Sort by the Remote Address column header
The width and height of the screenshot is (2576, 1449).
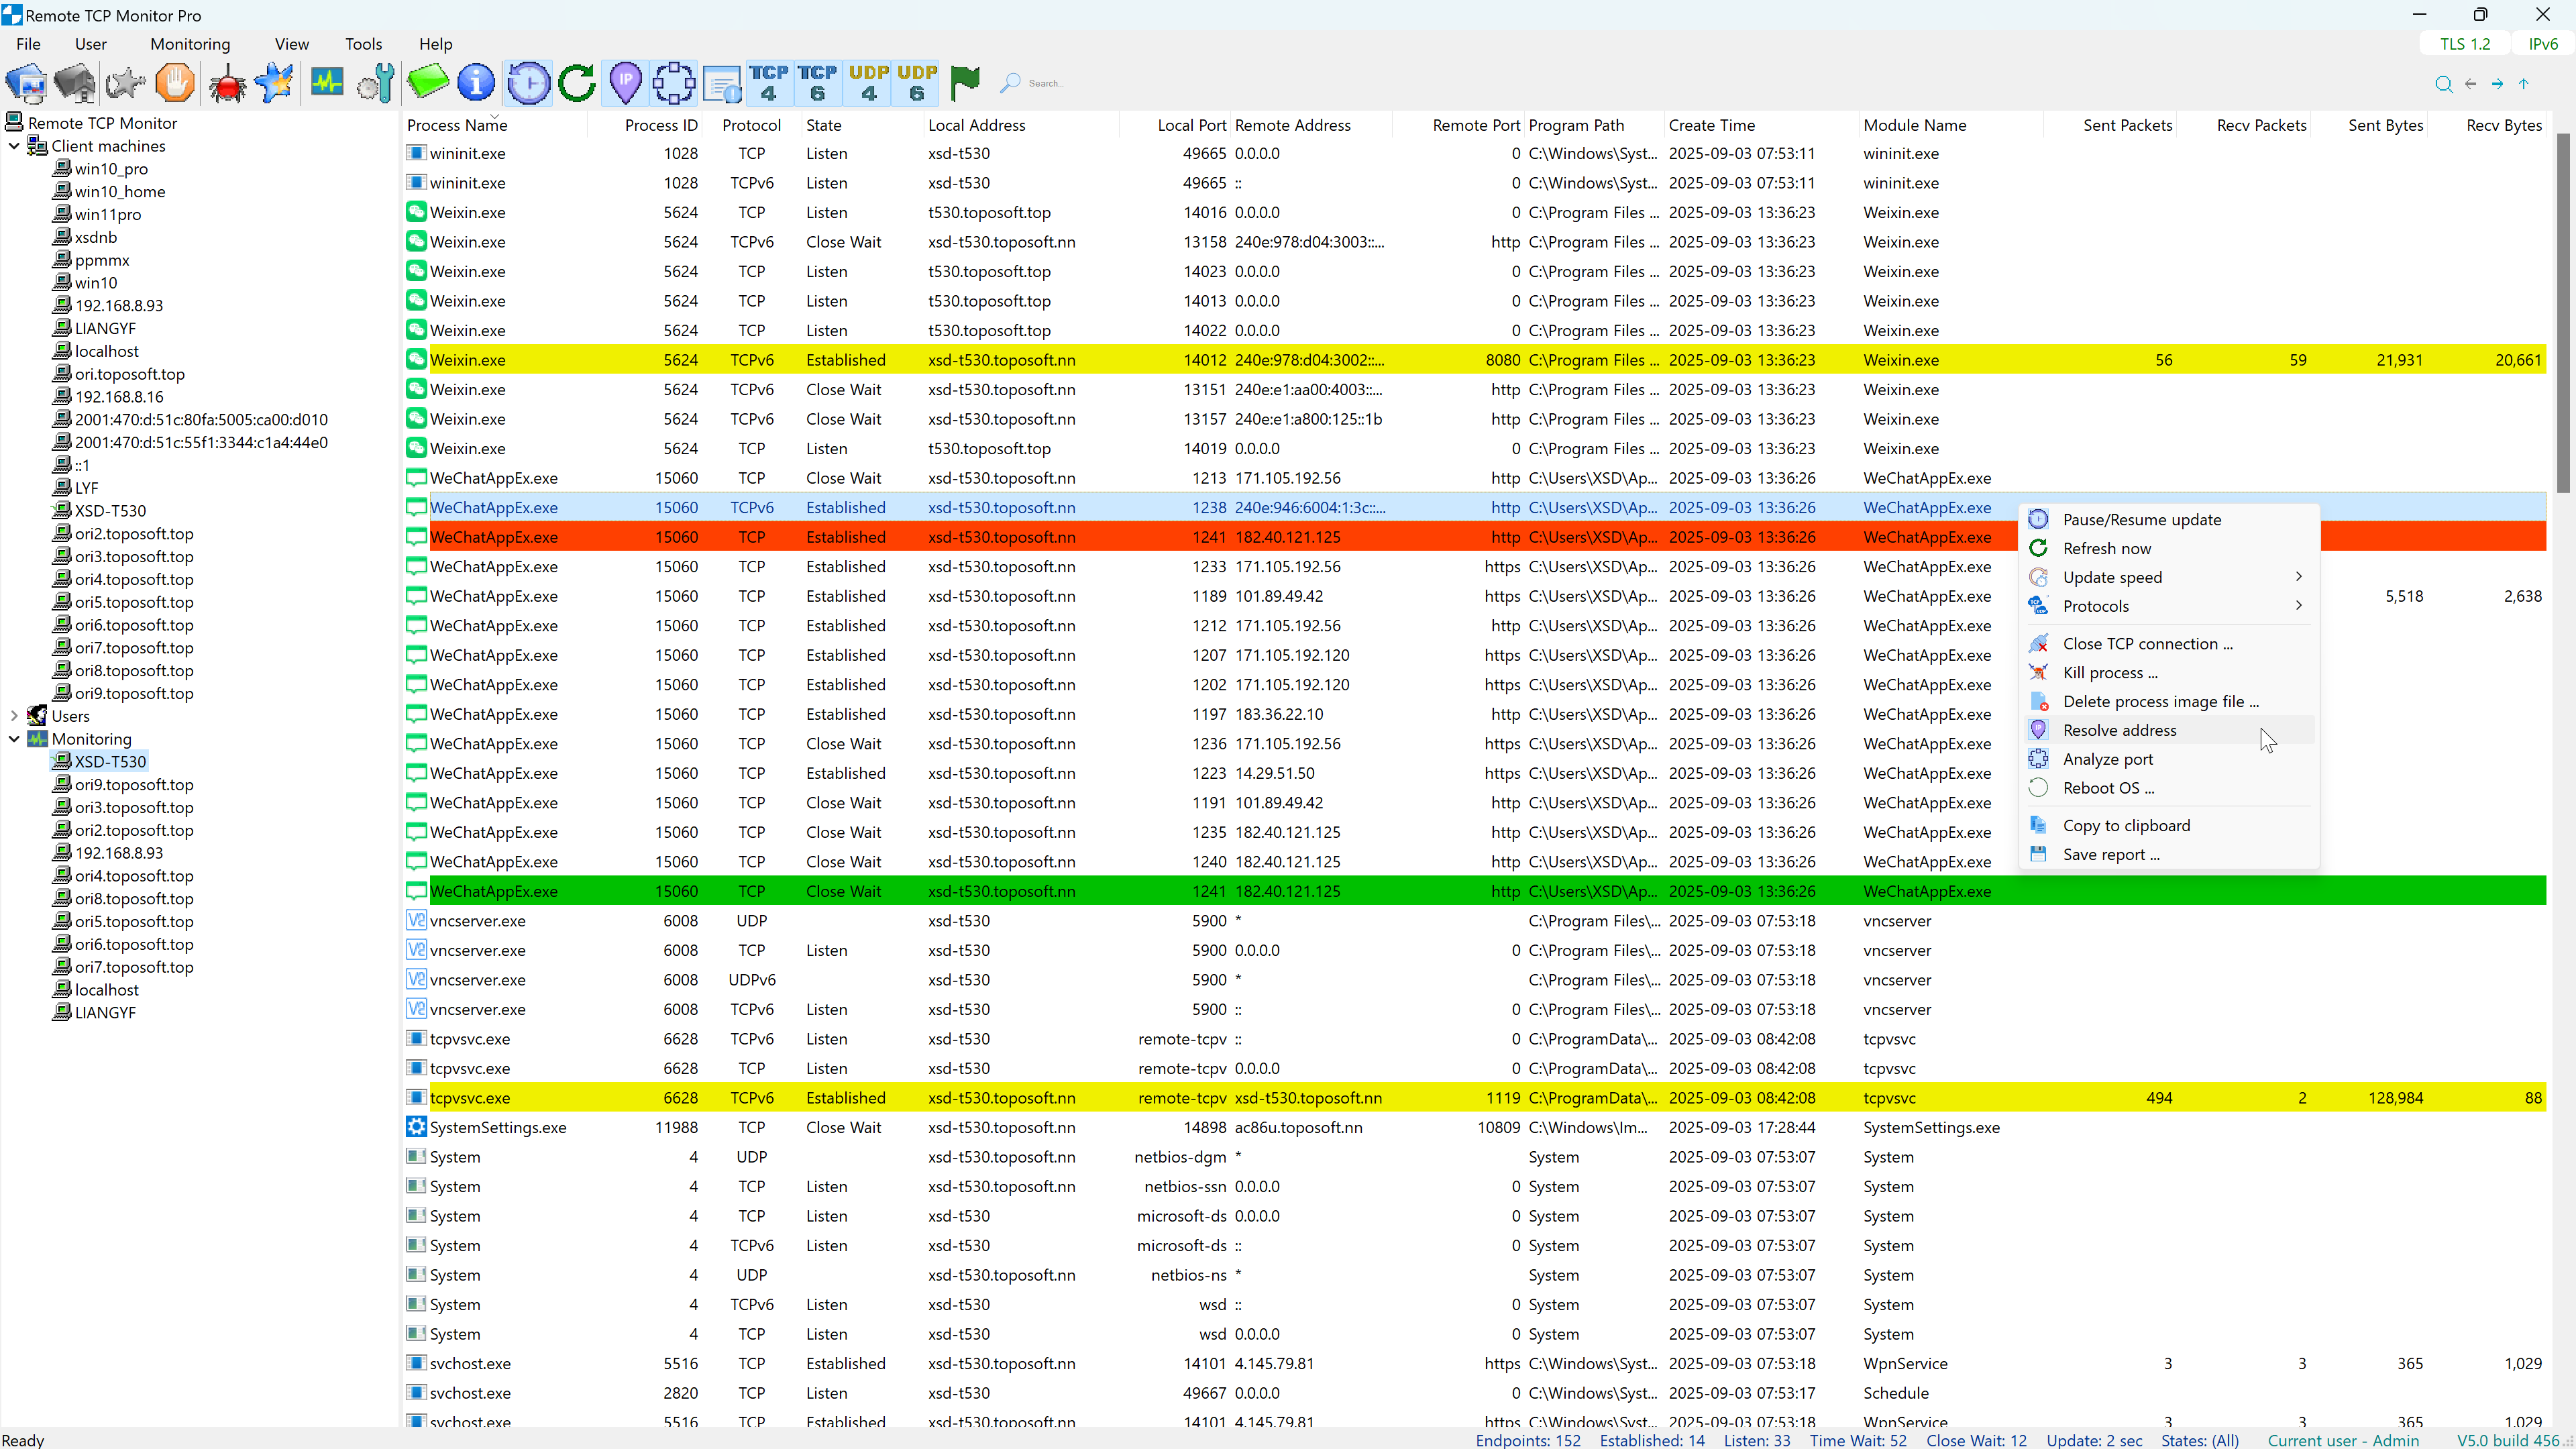(x=1293, y=125)
